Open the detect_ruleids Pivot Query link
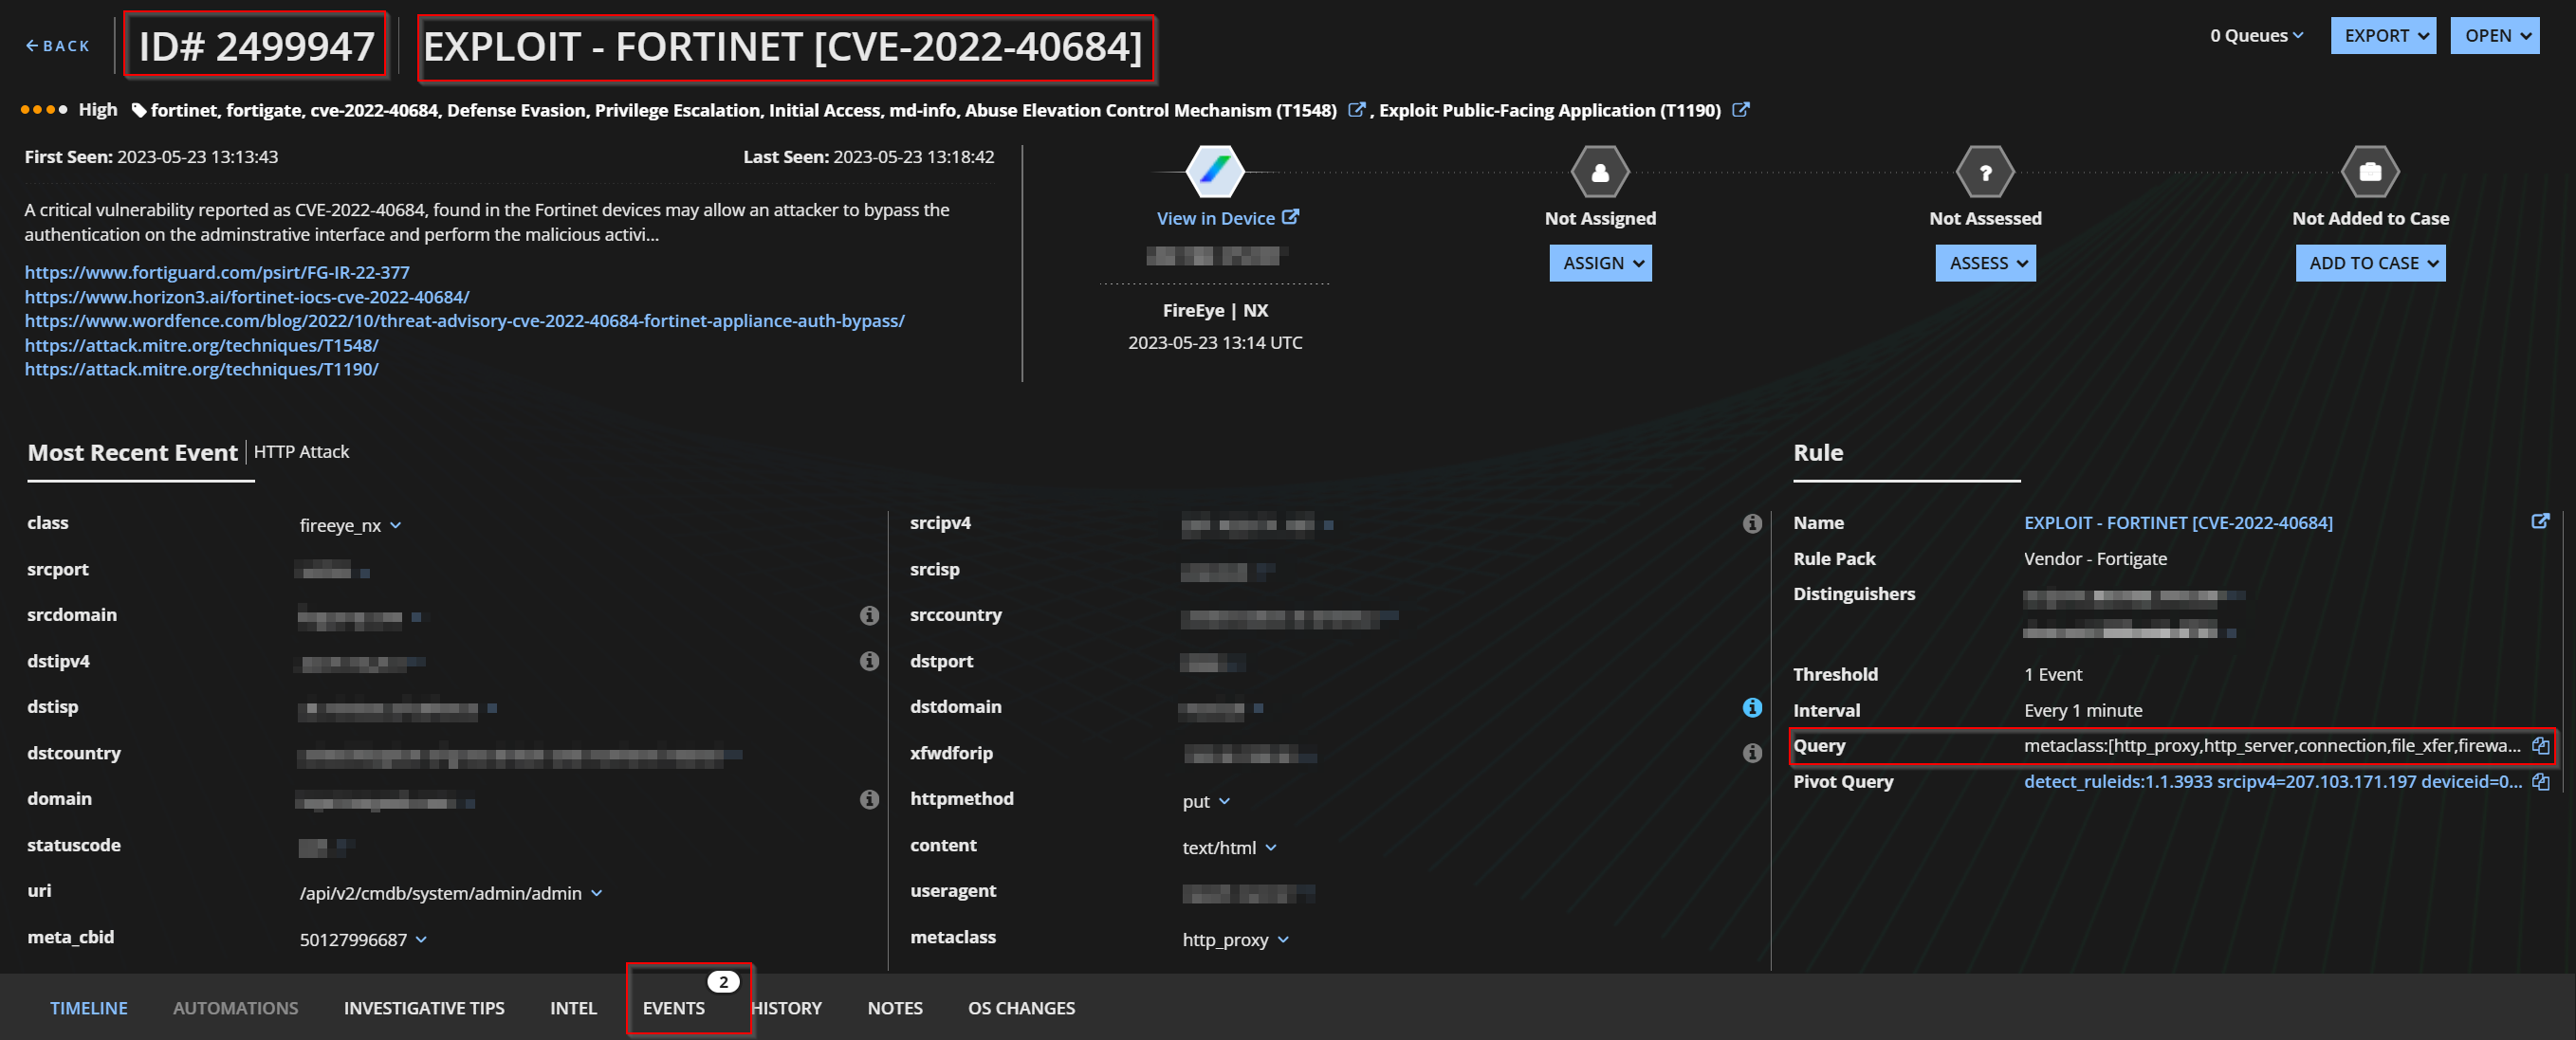The width and height of the screenshot is (2576, 1040). point(2272,781)
